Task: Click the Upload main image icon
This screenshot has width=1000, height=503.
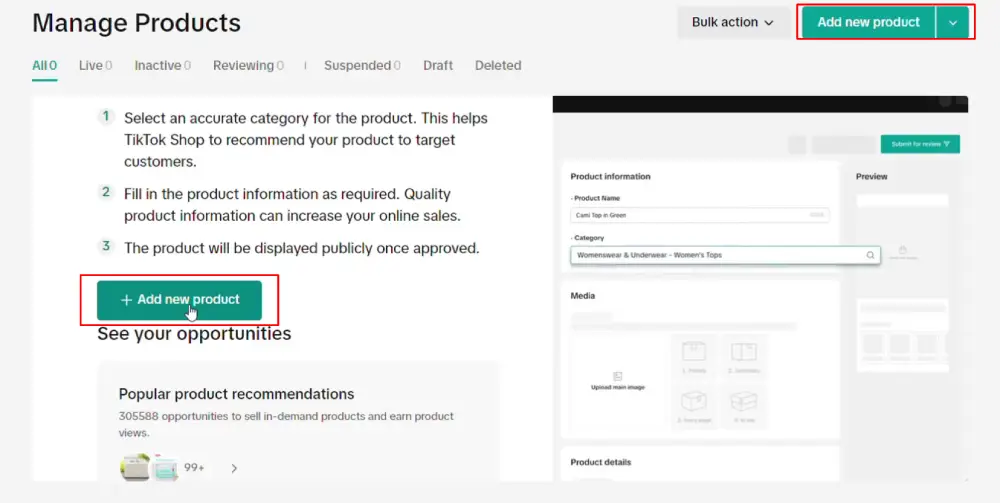Action: pos(617,376)
